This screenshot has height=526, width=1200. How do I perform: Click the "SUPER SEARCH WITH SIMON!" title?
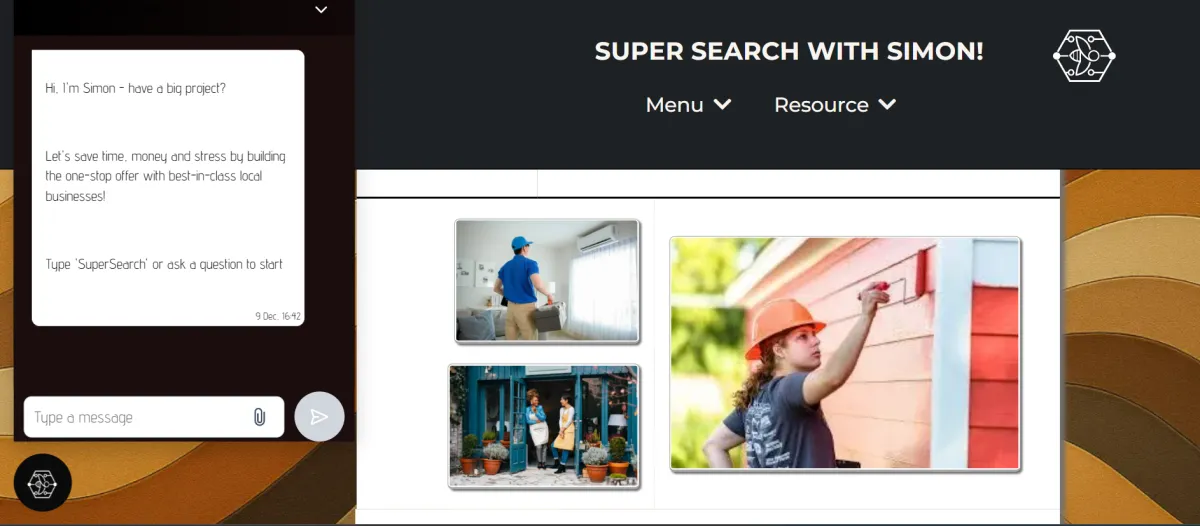click(789, 52)
